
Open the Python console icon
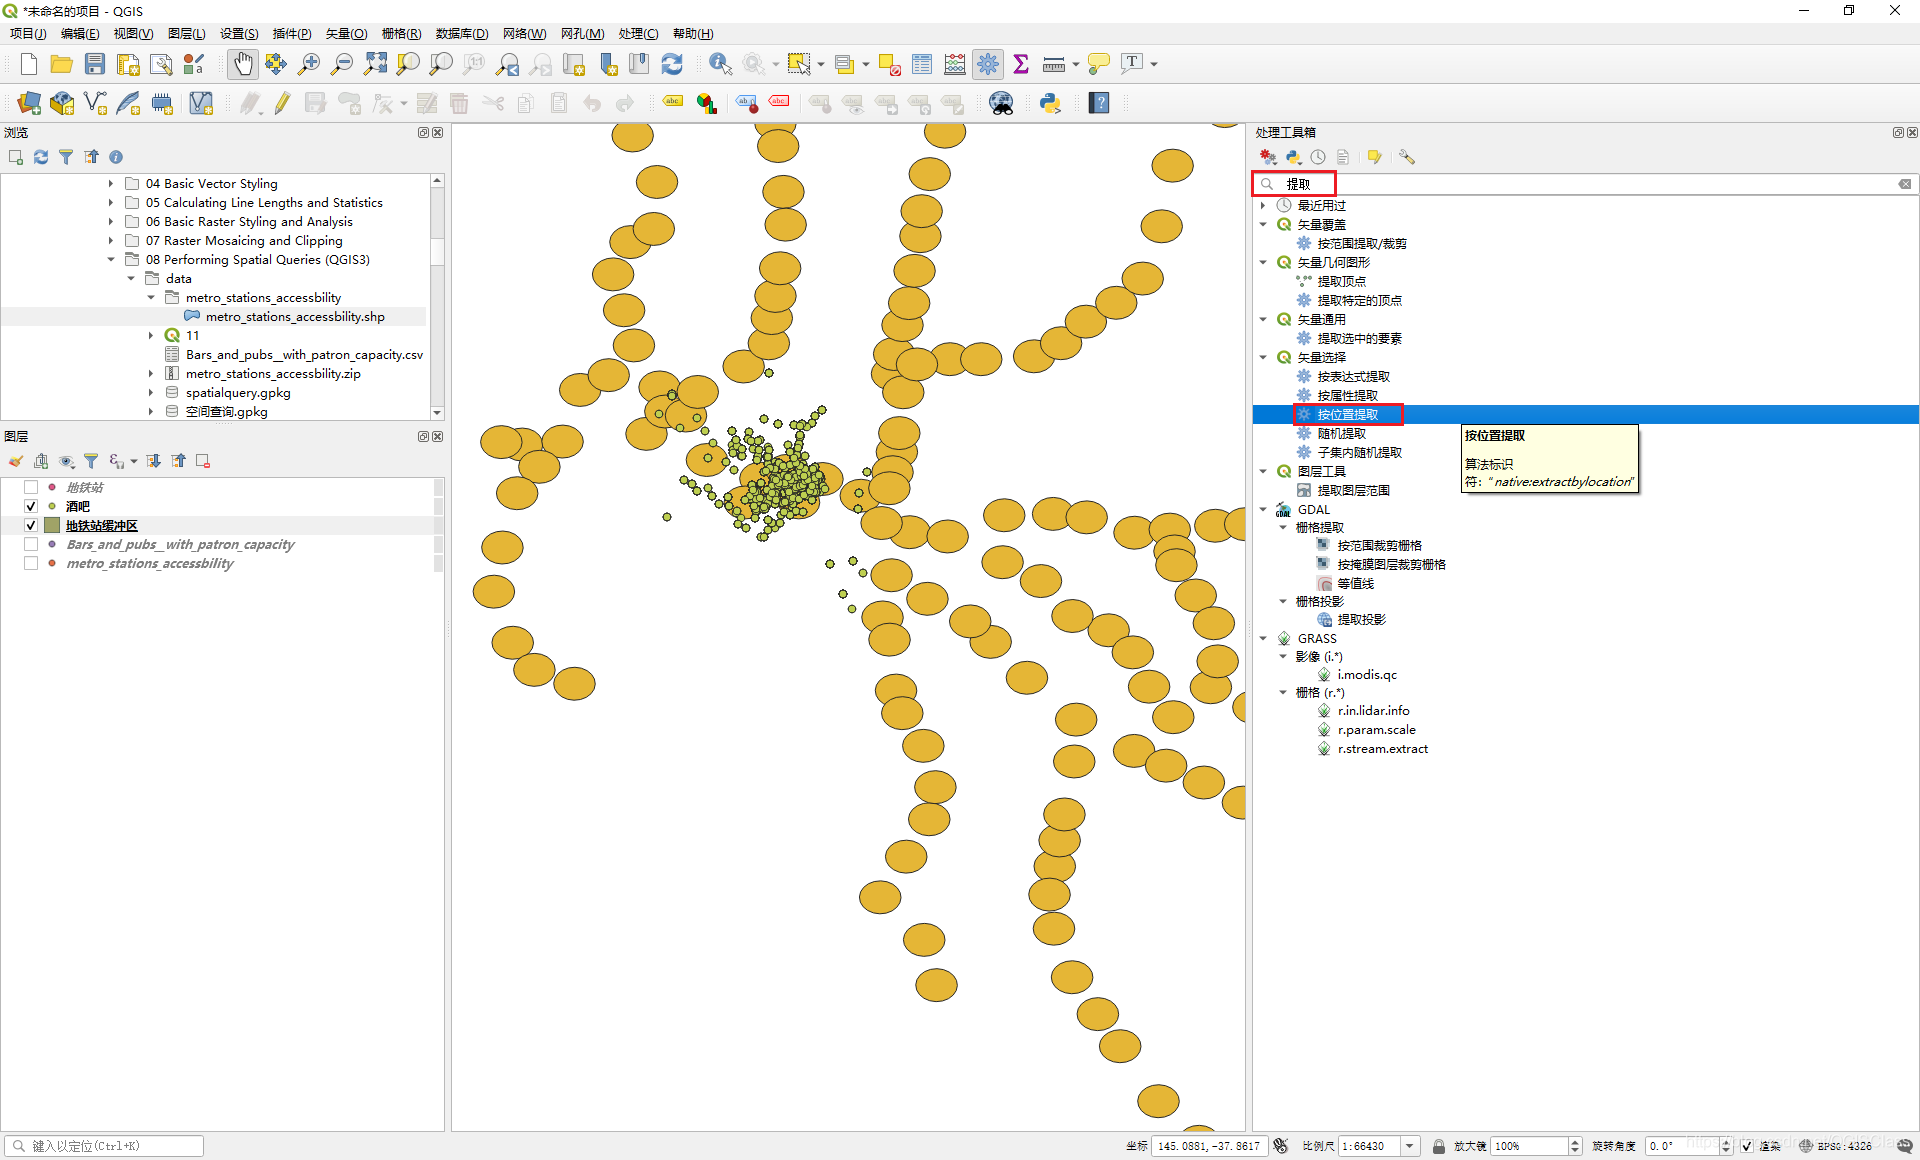point(1050,103)
